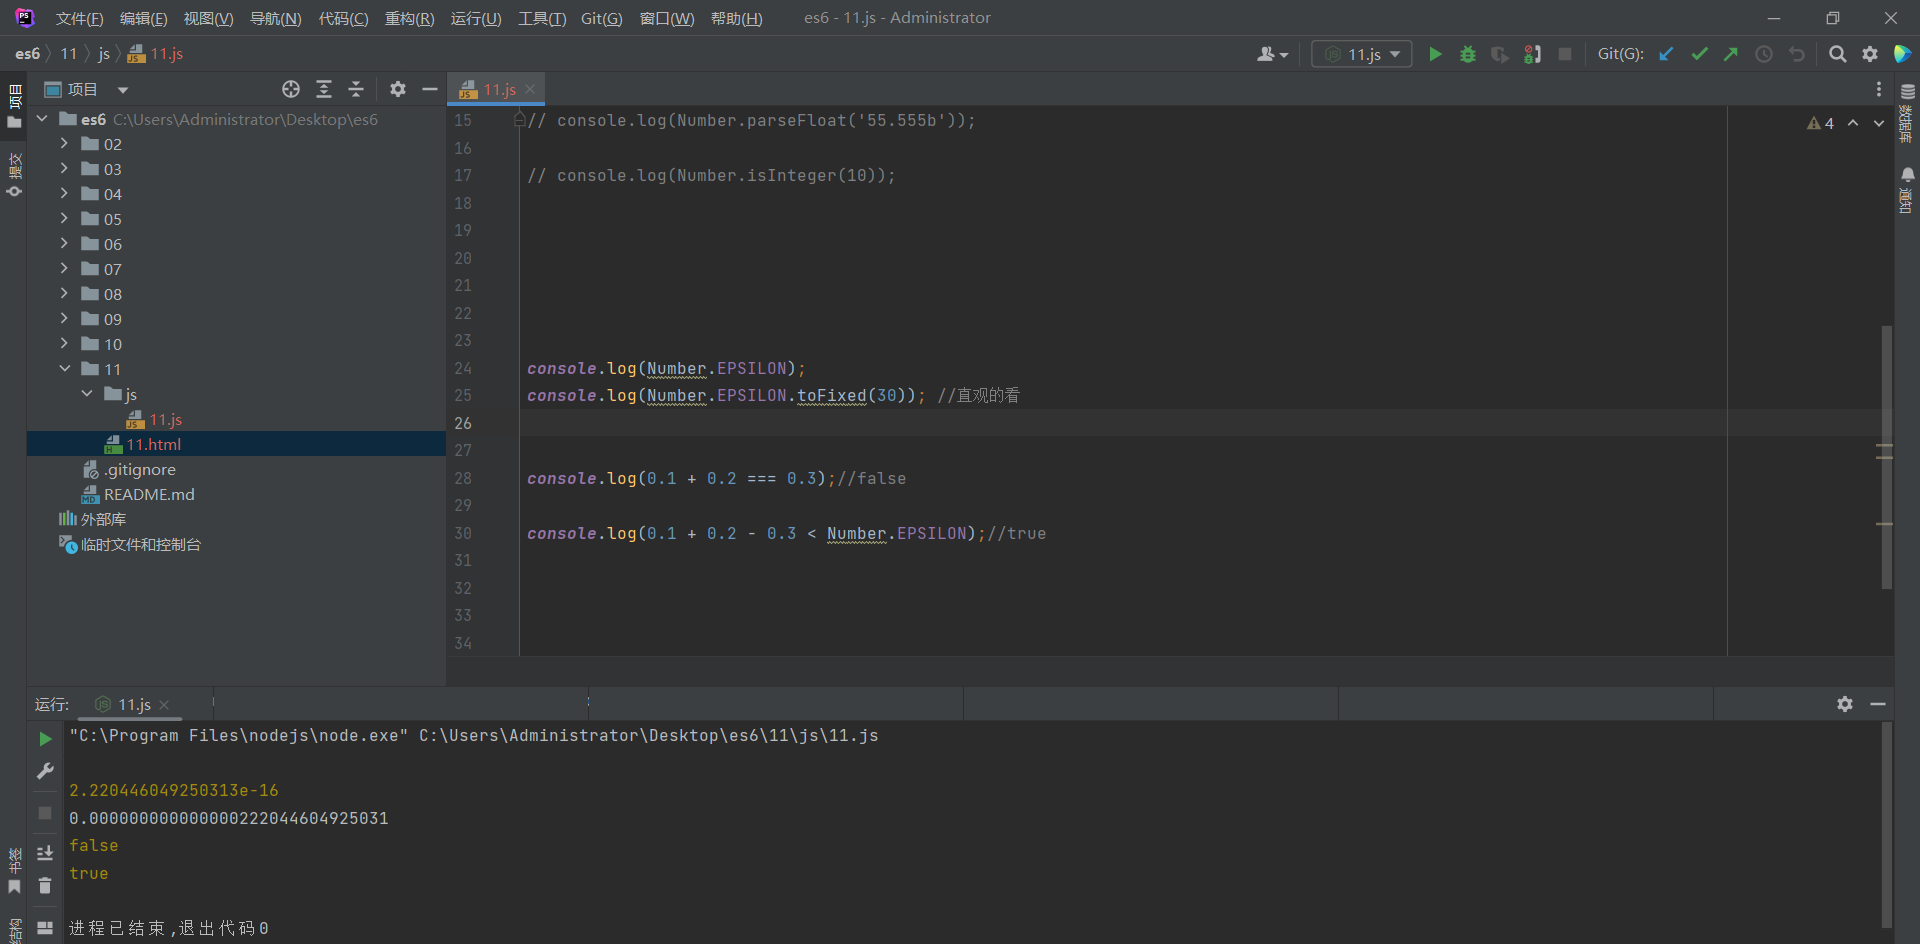The height and width of the screenshot is (944, 1920).
Task: Go to next highlighted warning arrow
Action: point(1879,123)
